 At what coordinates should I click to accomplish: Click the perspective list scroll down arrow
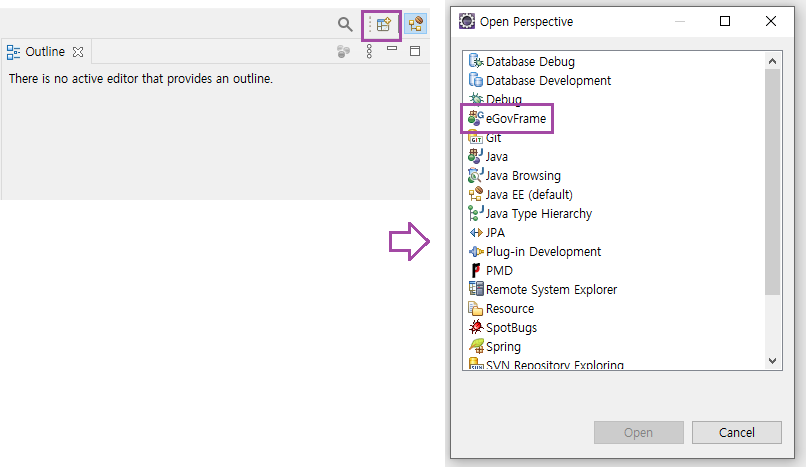(772, 361)
